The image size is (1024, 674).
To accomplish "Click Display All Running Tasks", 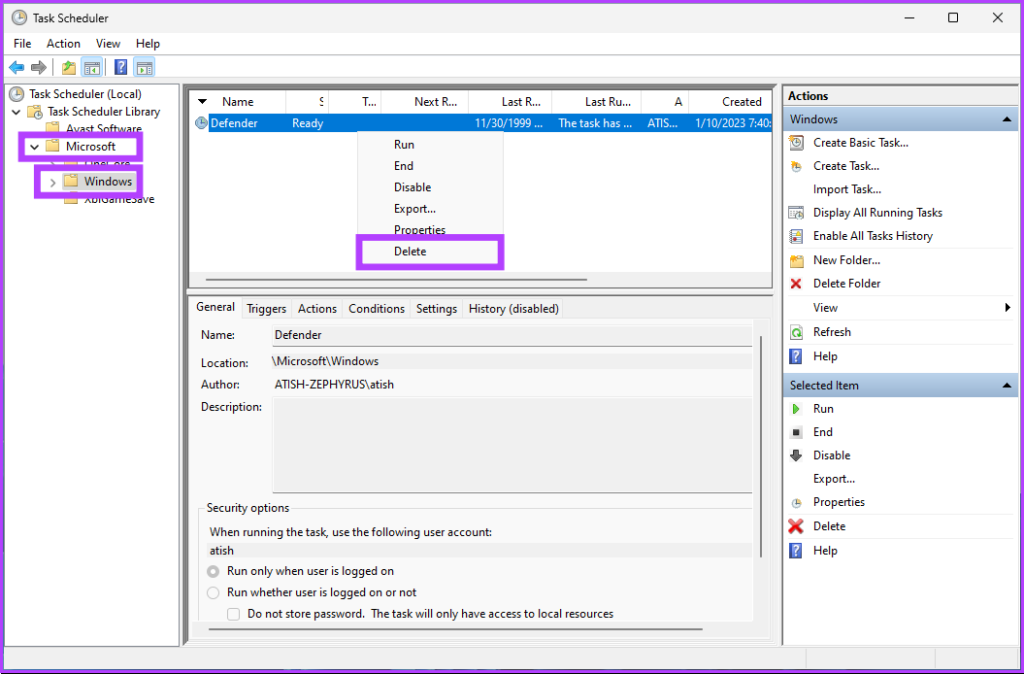I will [x=877, y=213].
